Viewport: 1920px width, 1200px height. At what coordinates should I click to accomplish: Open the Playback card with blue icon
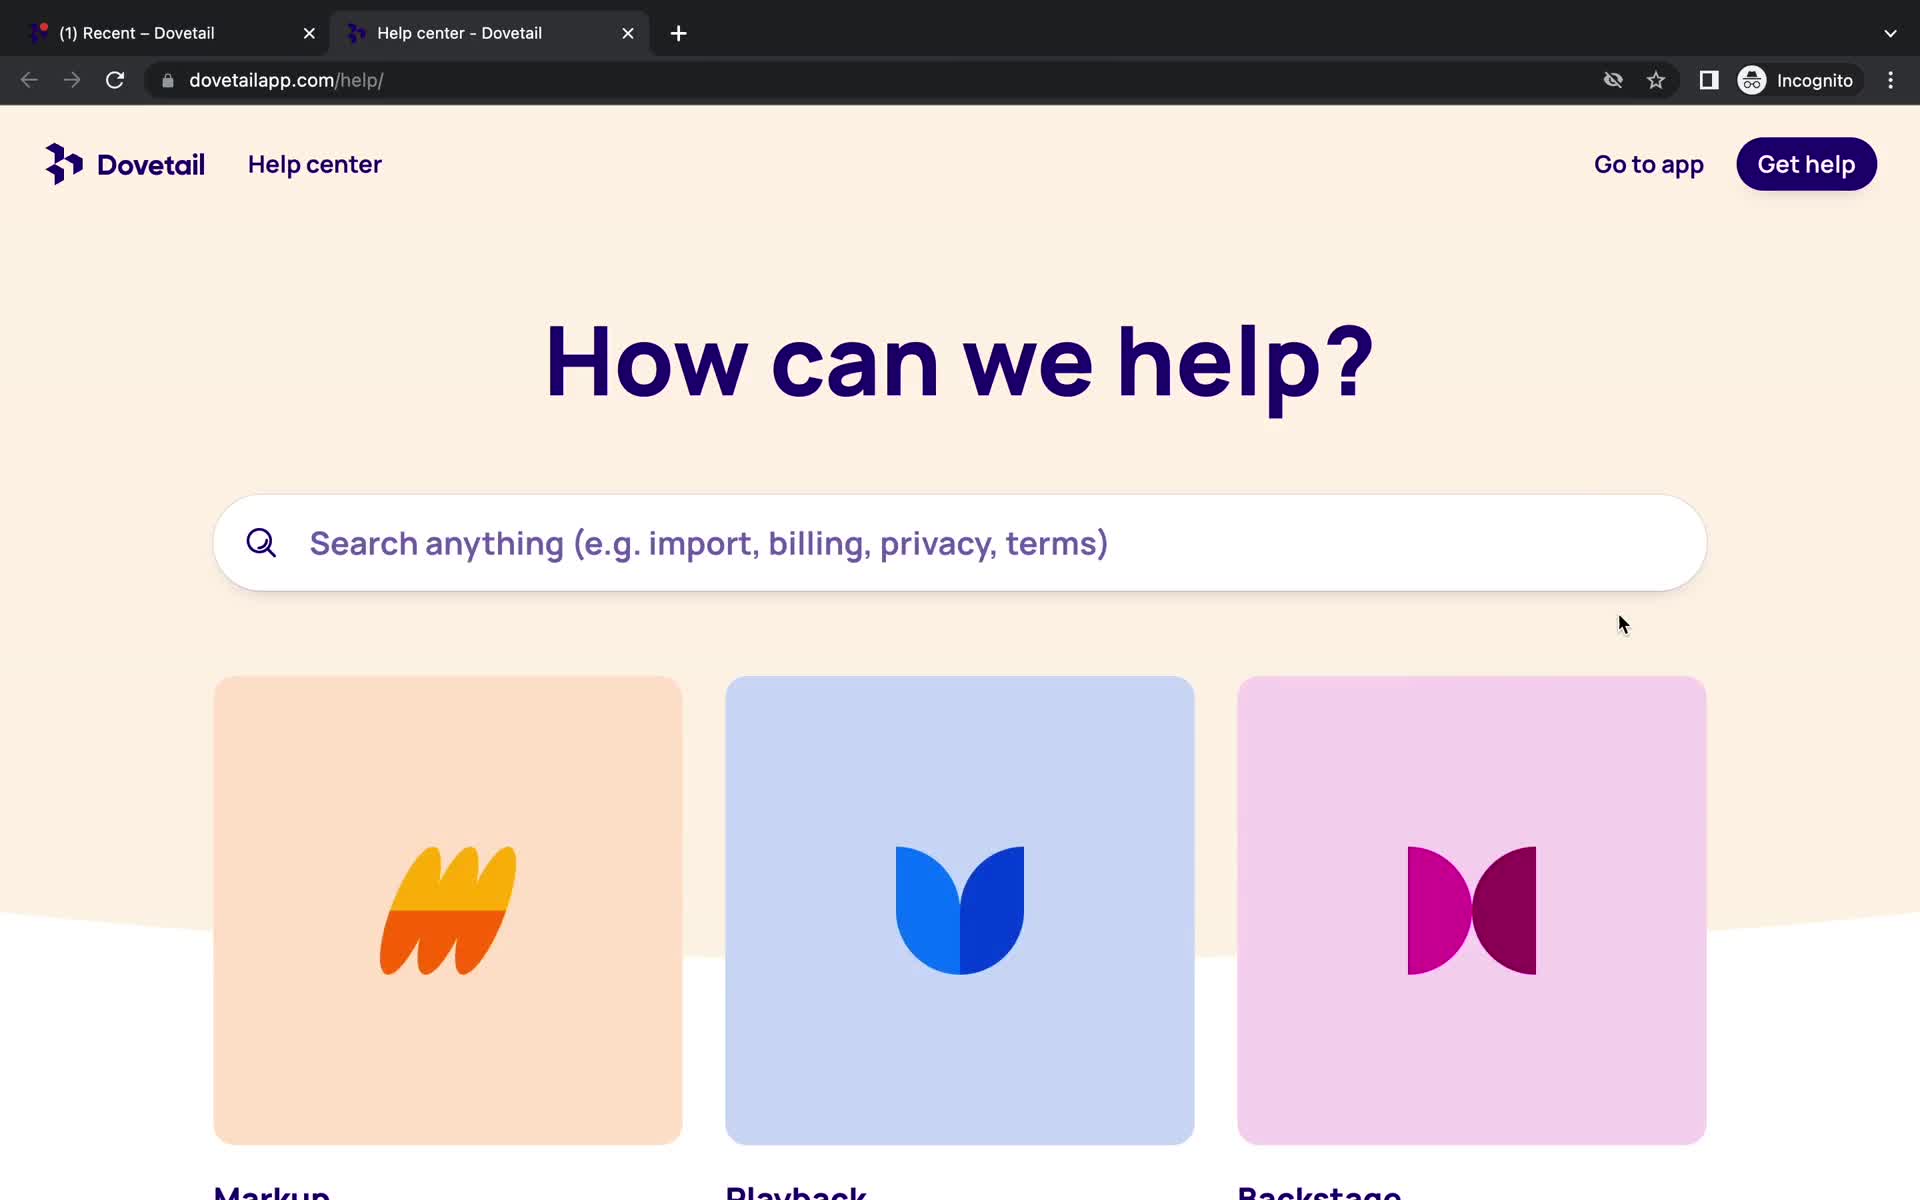click(960, 910)
